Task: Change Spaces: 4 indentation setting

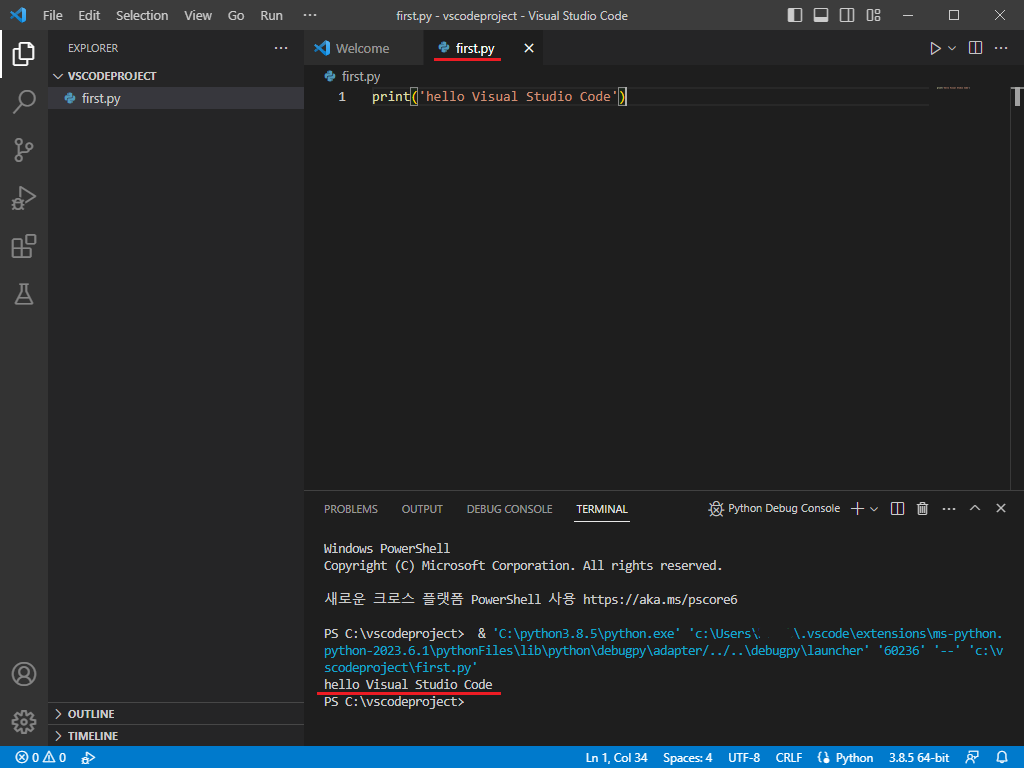Action: coord(687,758)
